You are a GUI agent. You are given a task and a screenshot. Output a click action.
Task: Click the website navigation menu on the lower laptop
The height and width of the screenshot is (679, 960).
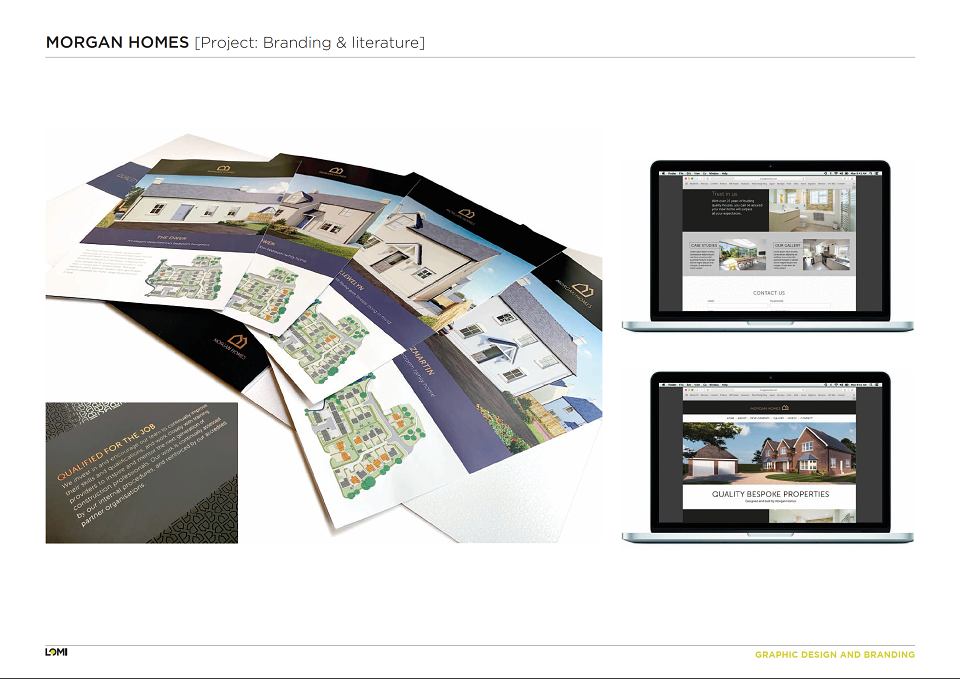770,418
